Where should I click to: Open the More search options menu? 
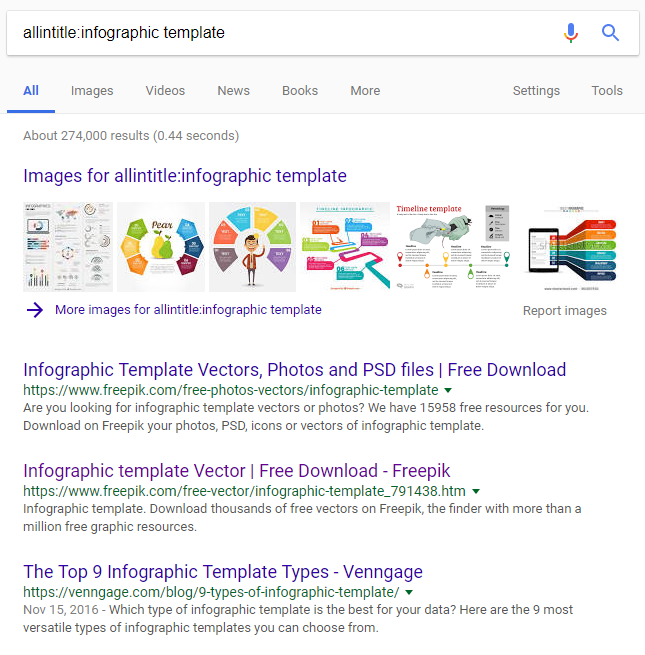365,91
